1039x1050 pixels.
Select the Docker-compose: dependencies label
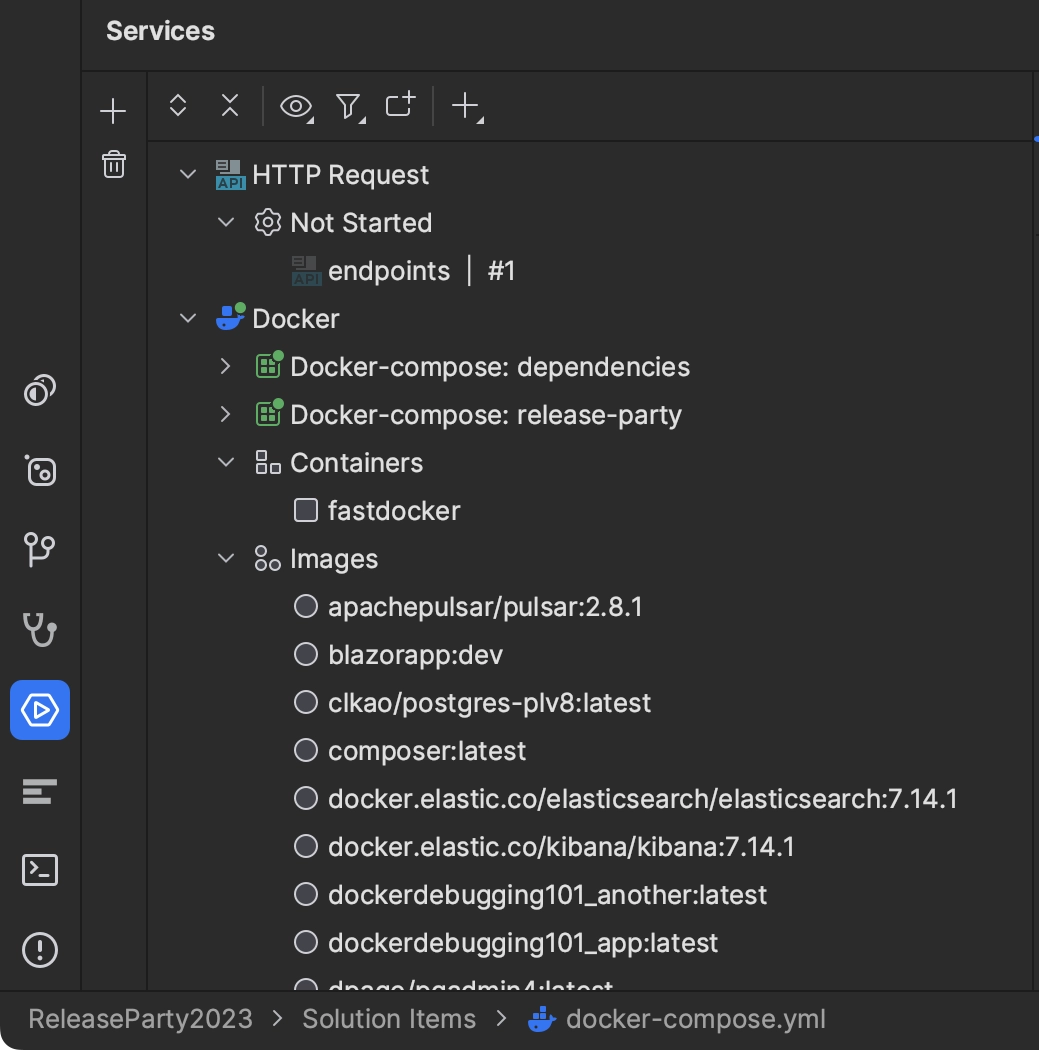click(x=490, y=367)
